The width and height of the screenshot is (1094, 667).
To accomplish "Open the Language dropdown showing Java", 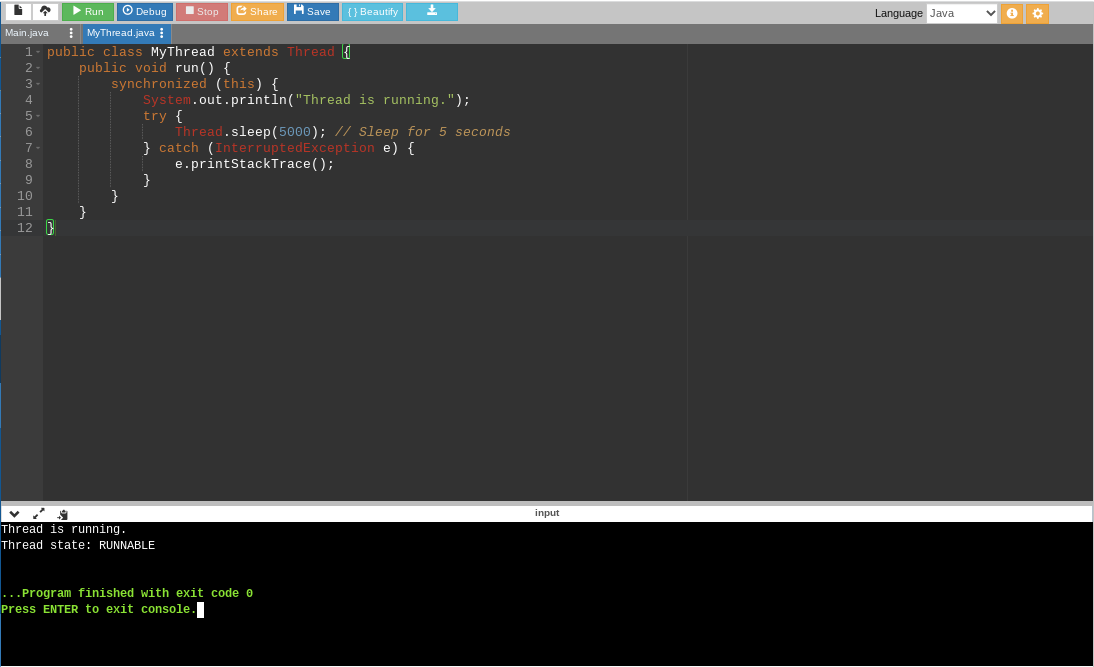I will tap(961, 13).
